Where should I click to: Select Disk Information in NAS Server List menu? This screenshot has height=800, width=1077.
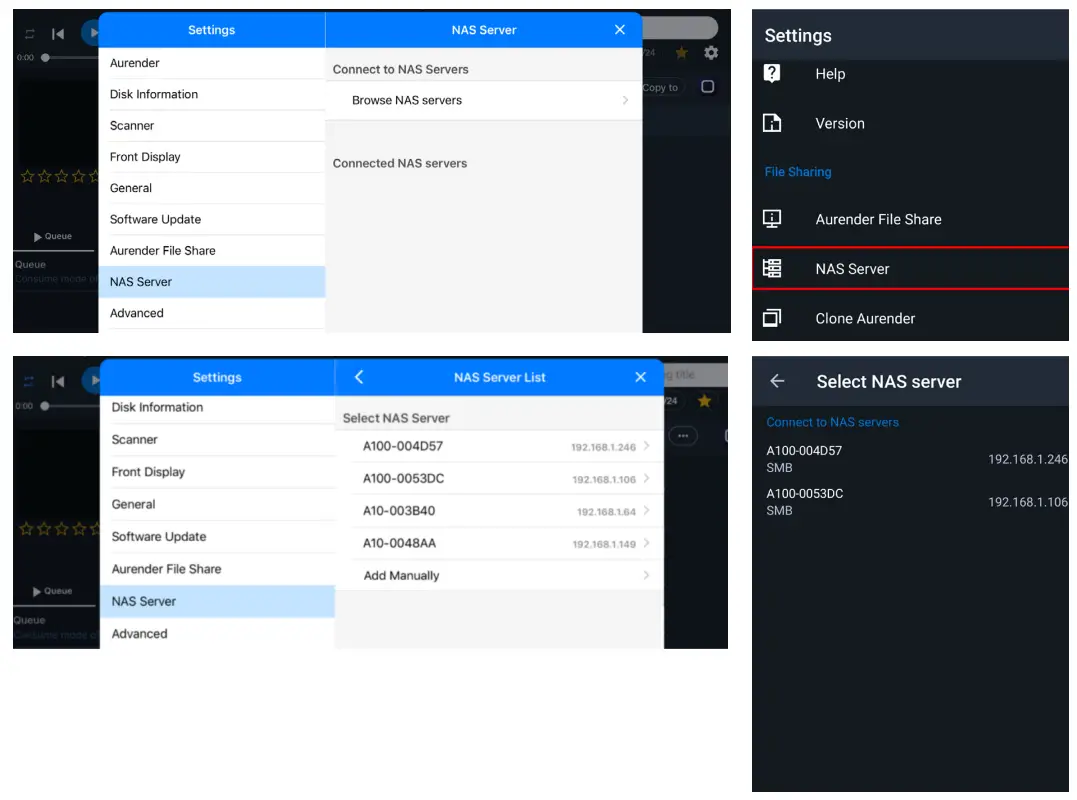[x=217, y=407]
